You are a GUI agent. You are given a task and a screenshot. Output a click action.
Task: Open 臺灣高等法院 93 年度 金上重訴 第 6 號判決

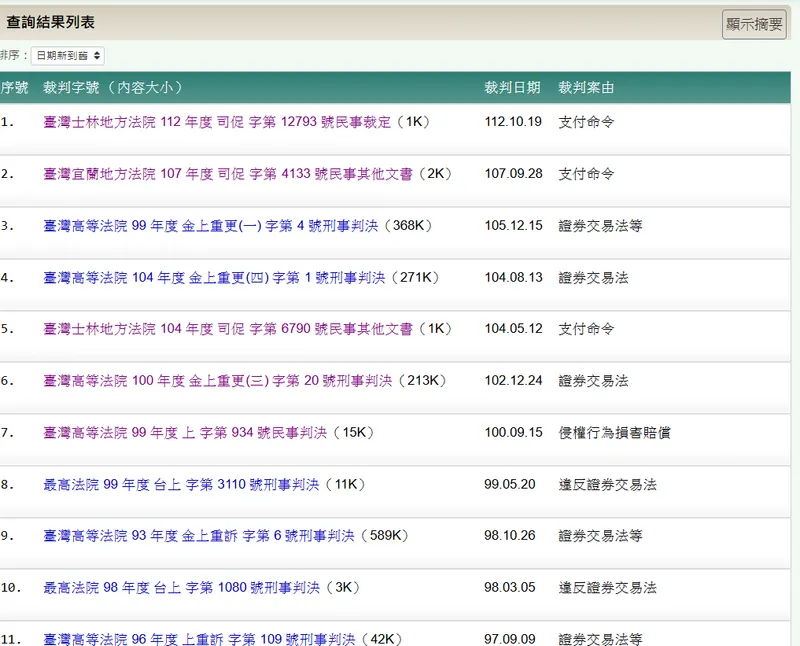(198, 536)
